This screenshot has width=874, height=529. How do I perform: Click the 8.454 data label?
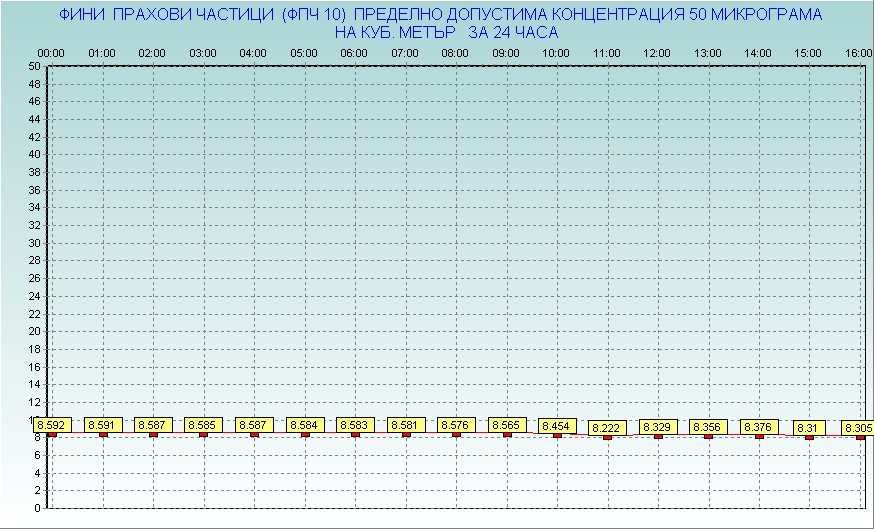pos(557,426)
